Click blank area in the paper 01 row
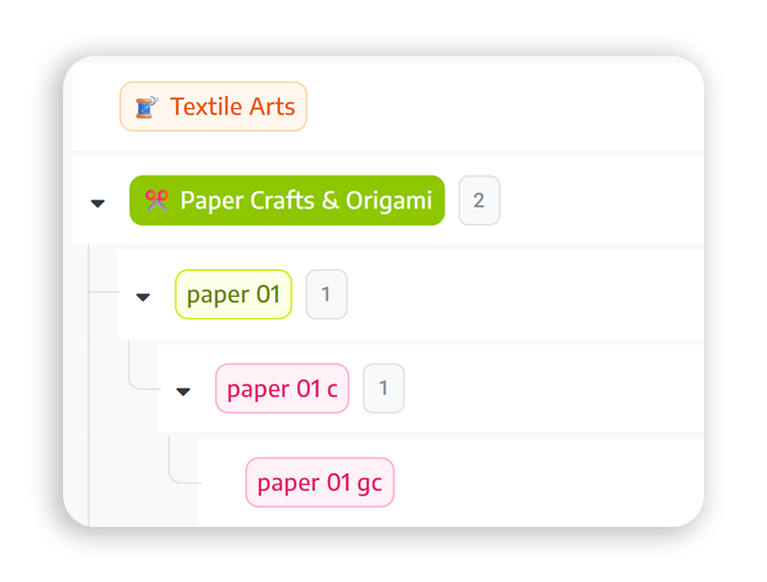This screenshot has width=767, height=582. [520, 295]
